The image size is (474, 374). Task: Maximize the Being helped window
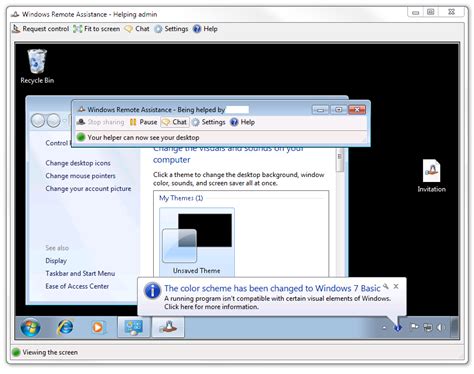coord(338,110)
